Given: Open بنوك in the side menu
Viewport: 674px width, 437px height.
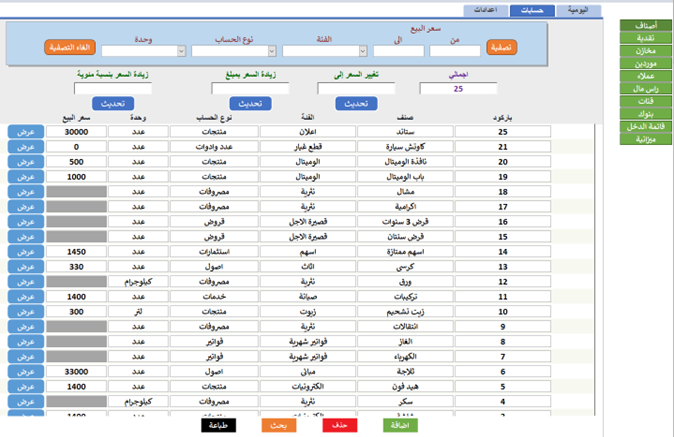Looking at the screenshot, I should [x=646, y=114].
